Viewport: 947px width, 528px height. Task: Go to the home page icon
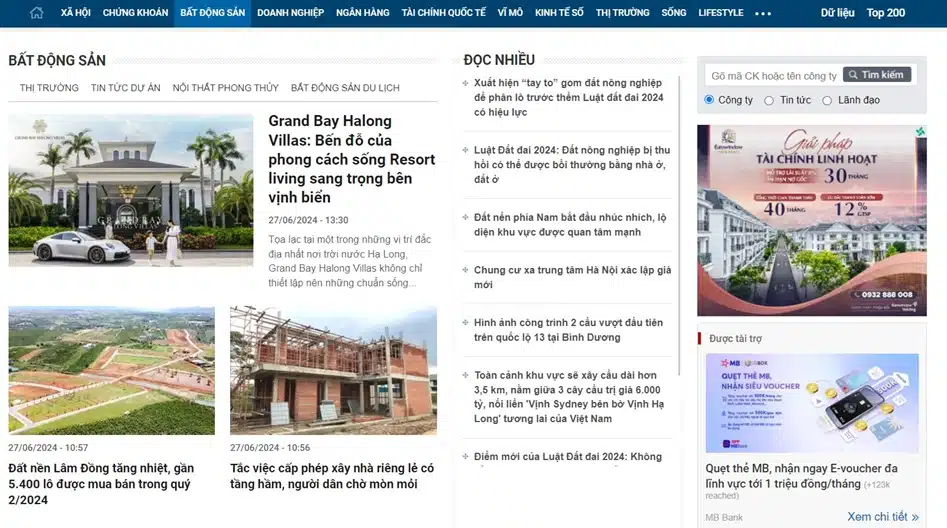click(37, 13)
